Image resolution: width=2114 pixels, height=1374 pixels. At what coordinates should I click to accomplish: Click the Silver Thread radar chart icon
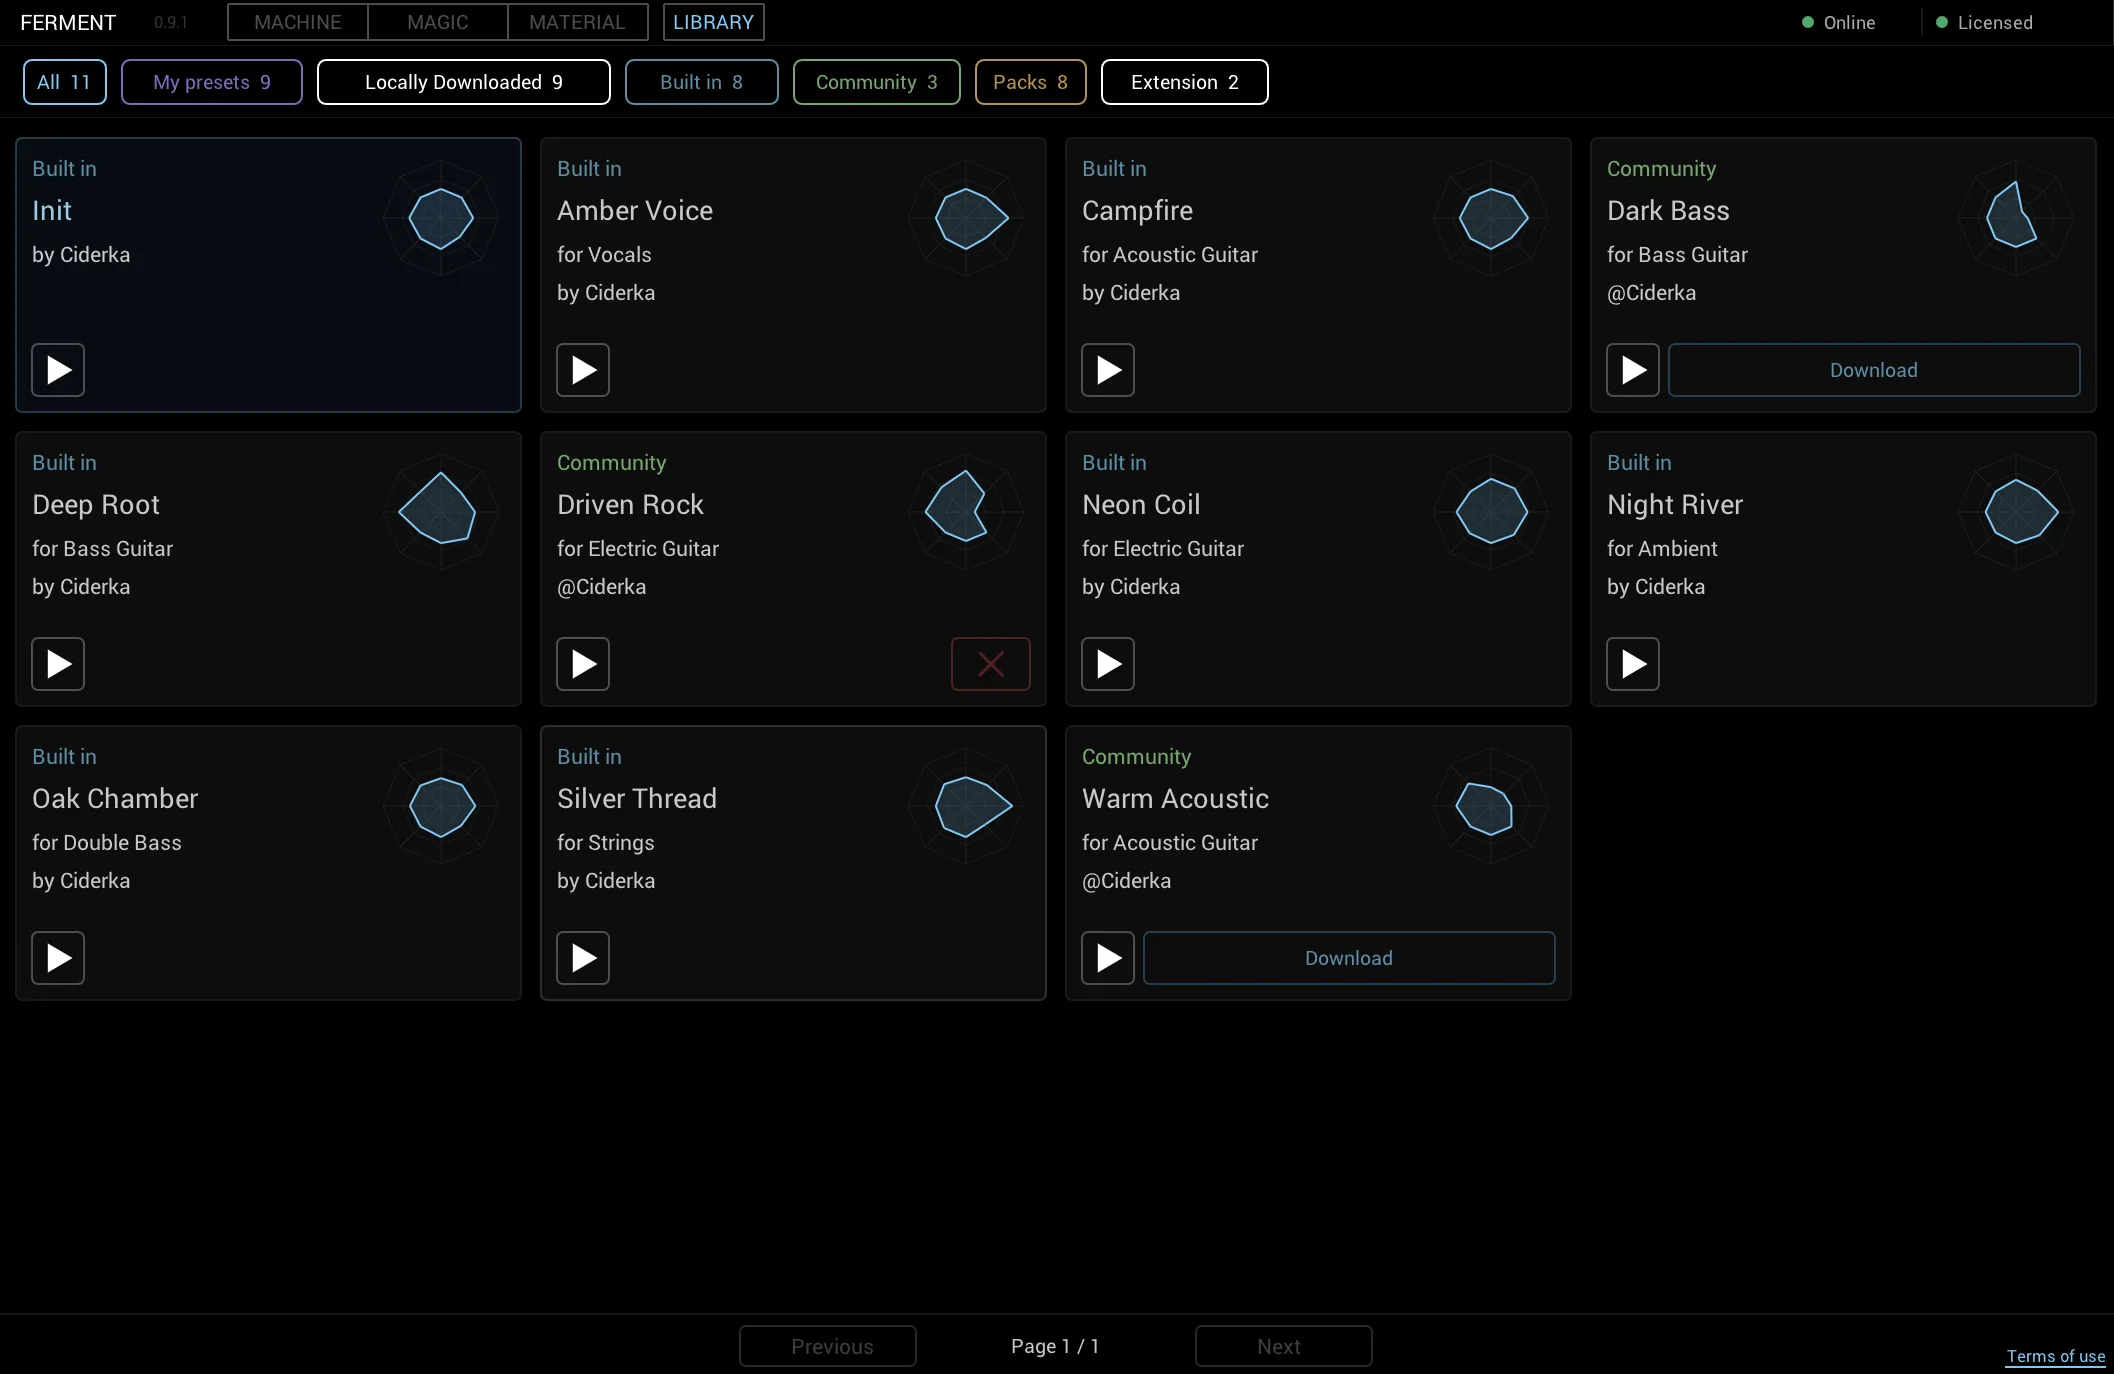[966, 805]
